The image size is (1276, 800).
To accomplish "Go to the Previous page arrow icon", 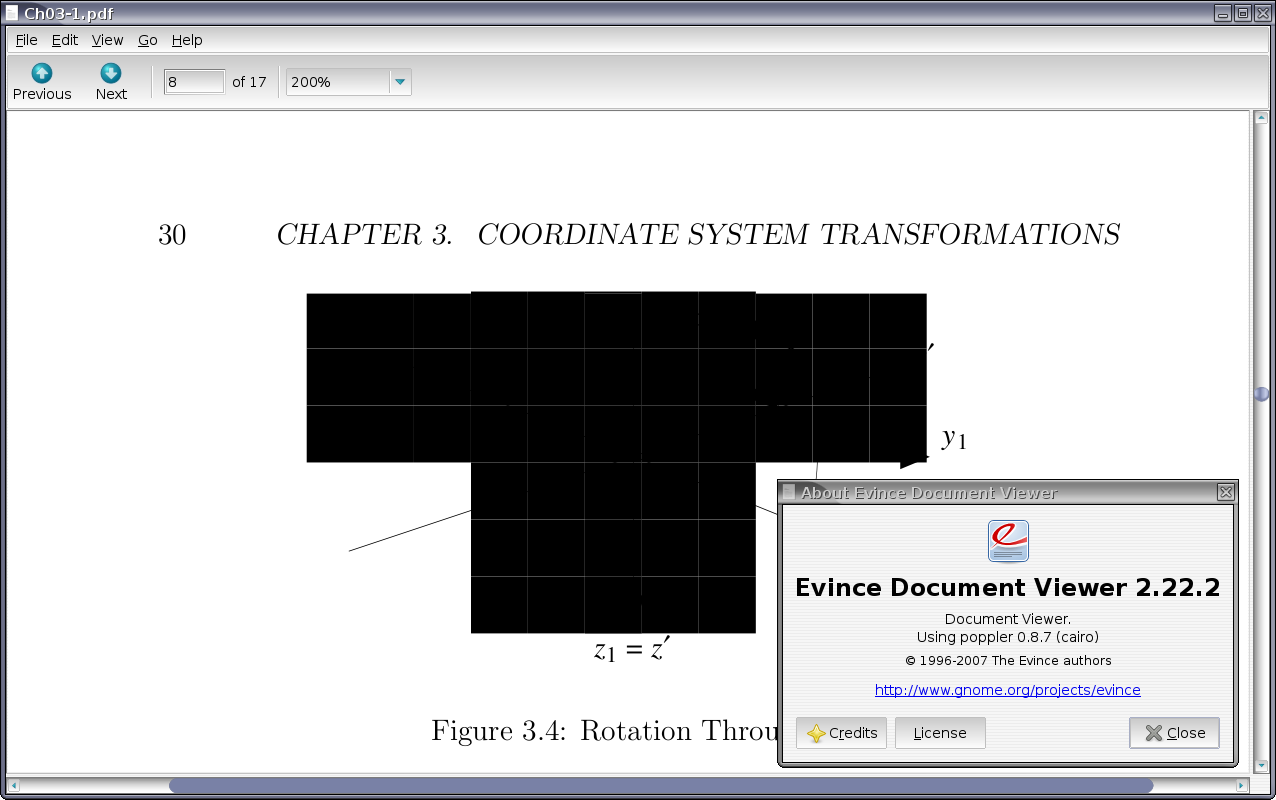I will pos(42,73).
